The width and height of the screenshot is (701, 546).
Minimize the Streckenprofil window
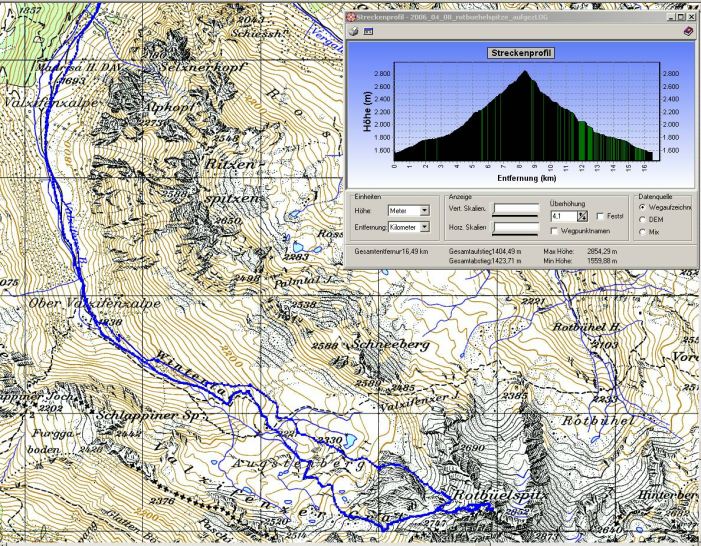click(x=671, y=17)
